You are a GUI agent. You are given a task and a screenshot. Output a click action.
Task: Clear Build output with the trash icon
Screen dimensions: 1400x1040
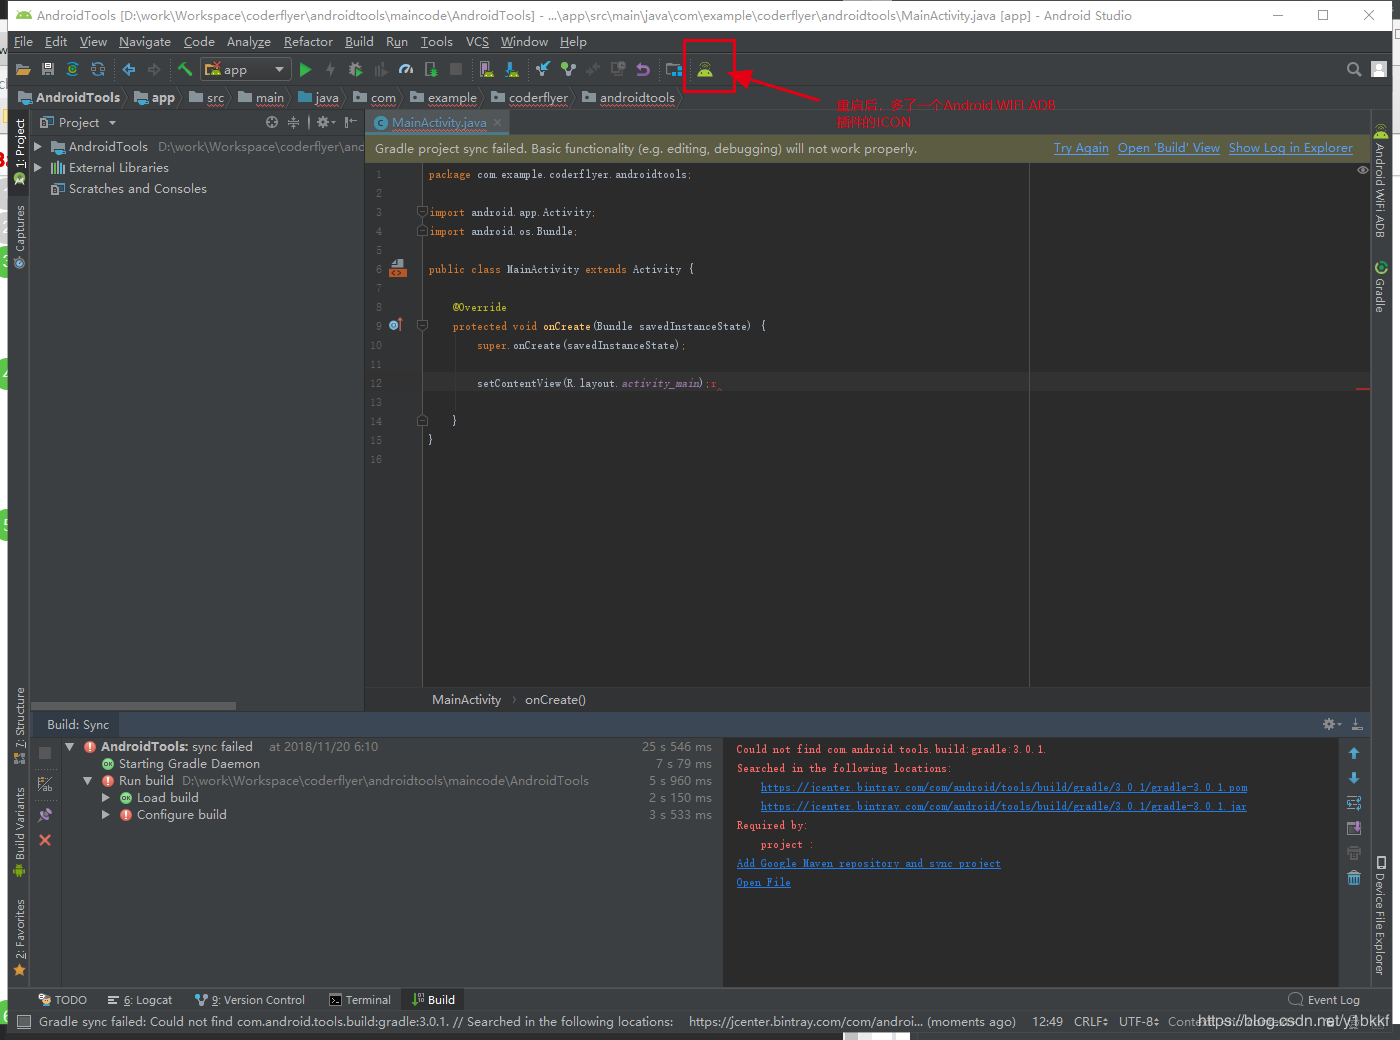tap(1354, 878)
